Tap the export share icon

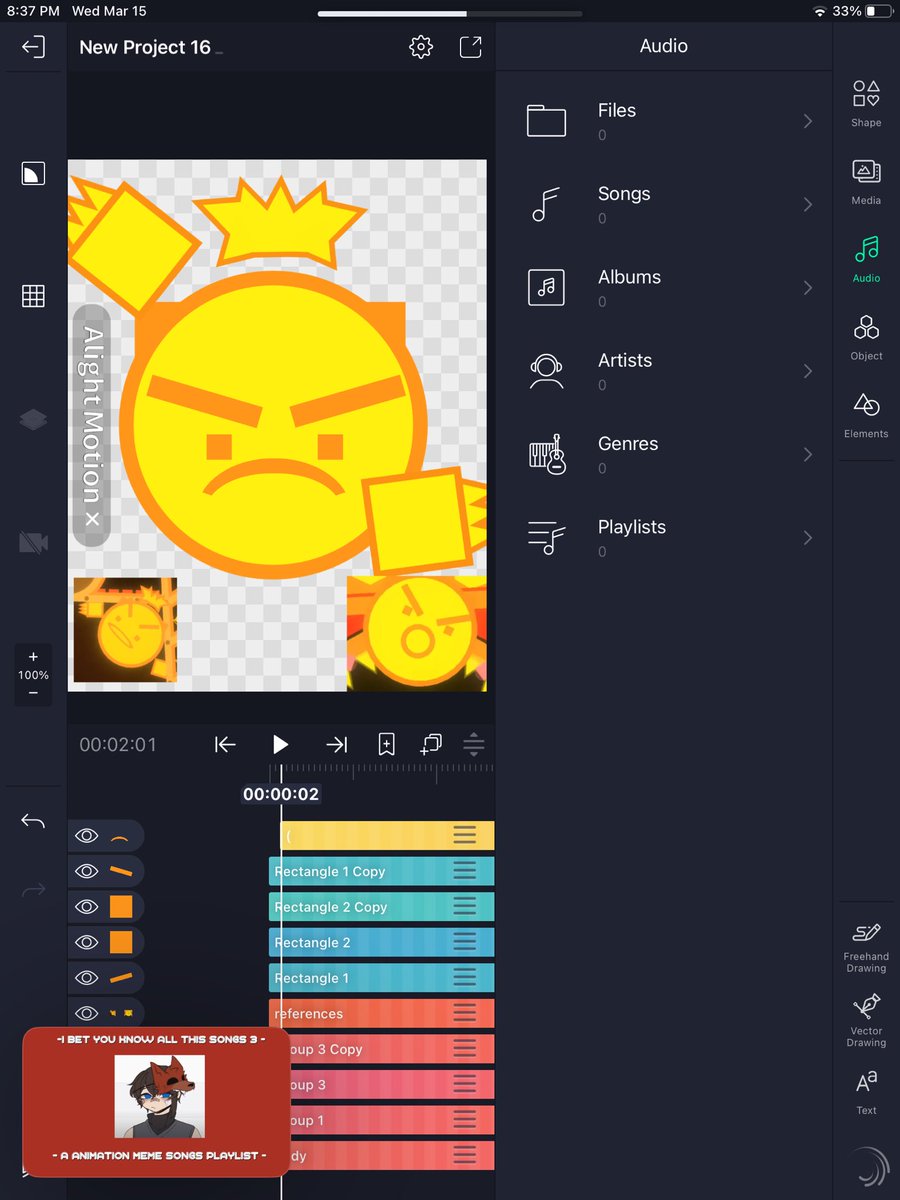pyautogui.click(x=470, y=47)
